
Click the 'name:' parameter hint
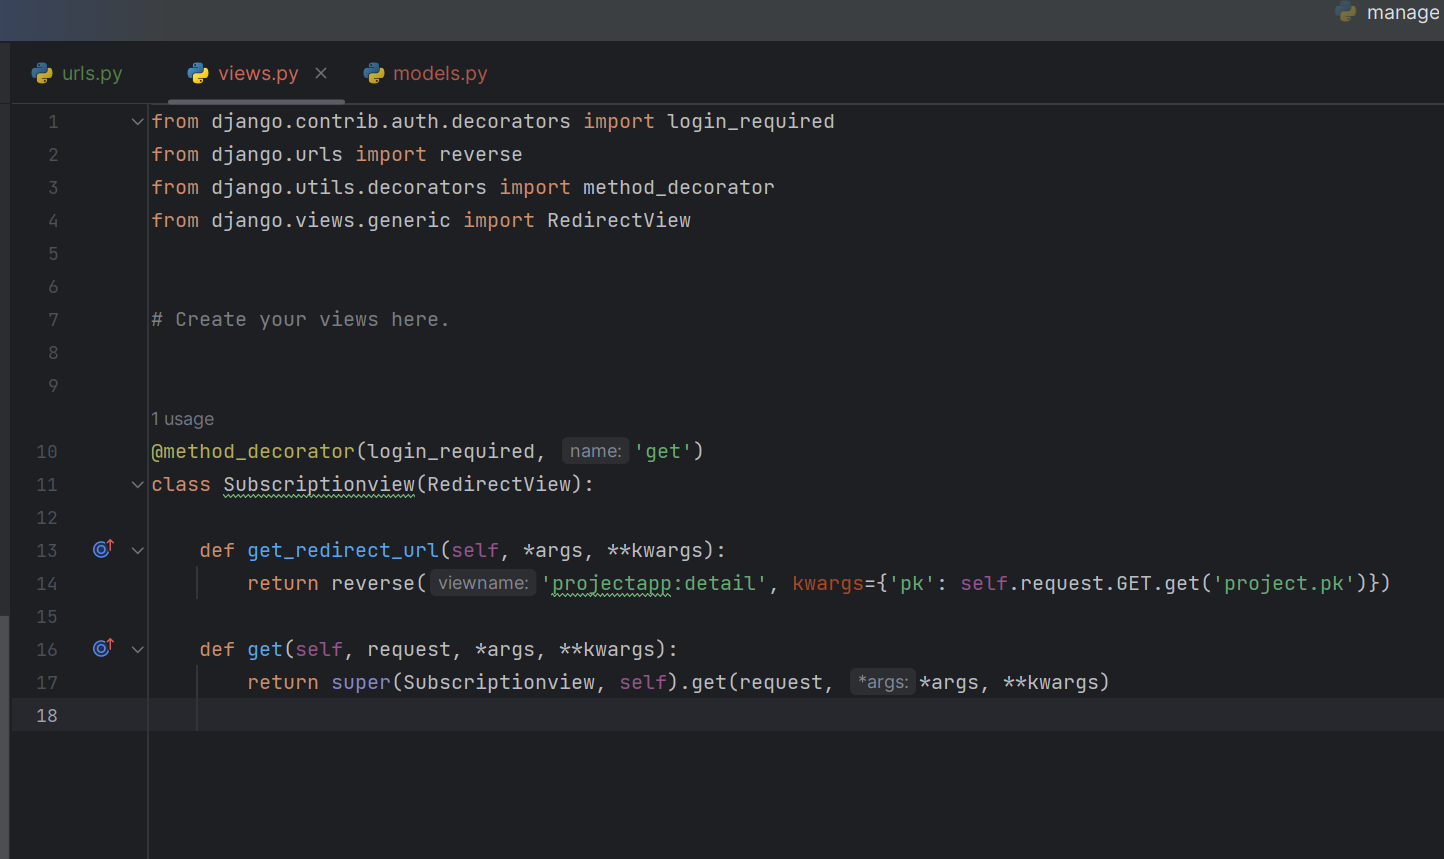point(595,451)
